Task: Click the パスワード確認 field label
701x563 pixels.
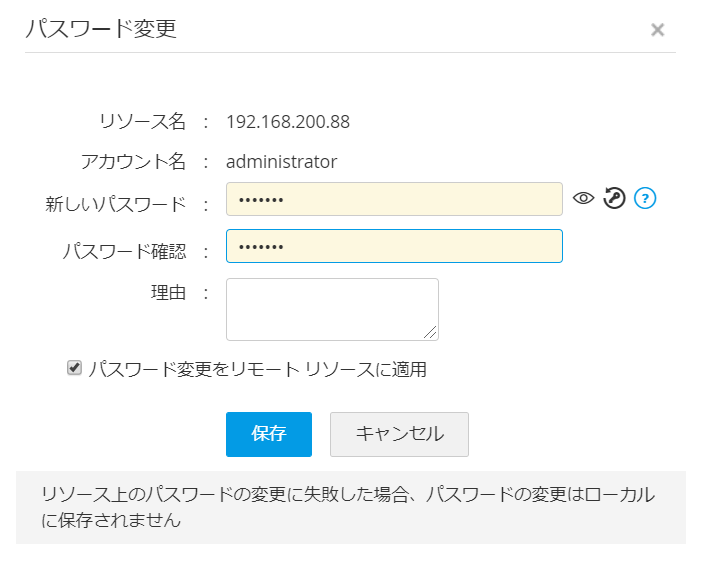Action: 124,251
